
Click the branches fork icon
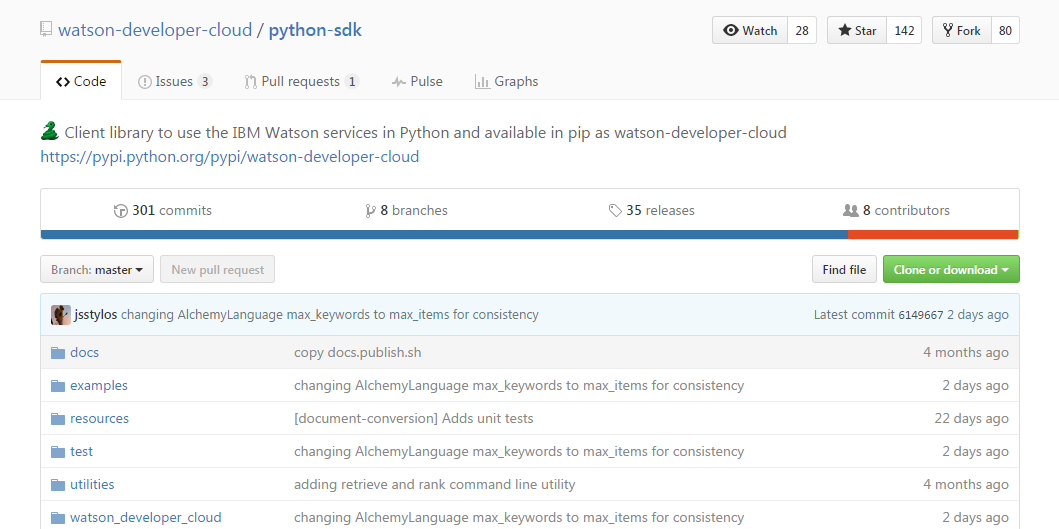click(x=369, y=211)
